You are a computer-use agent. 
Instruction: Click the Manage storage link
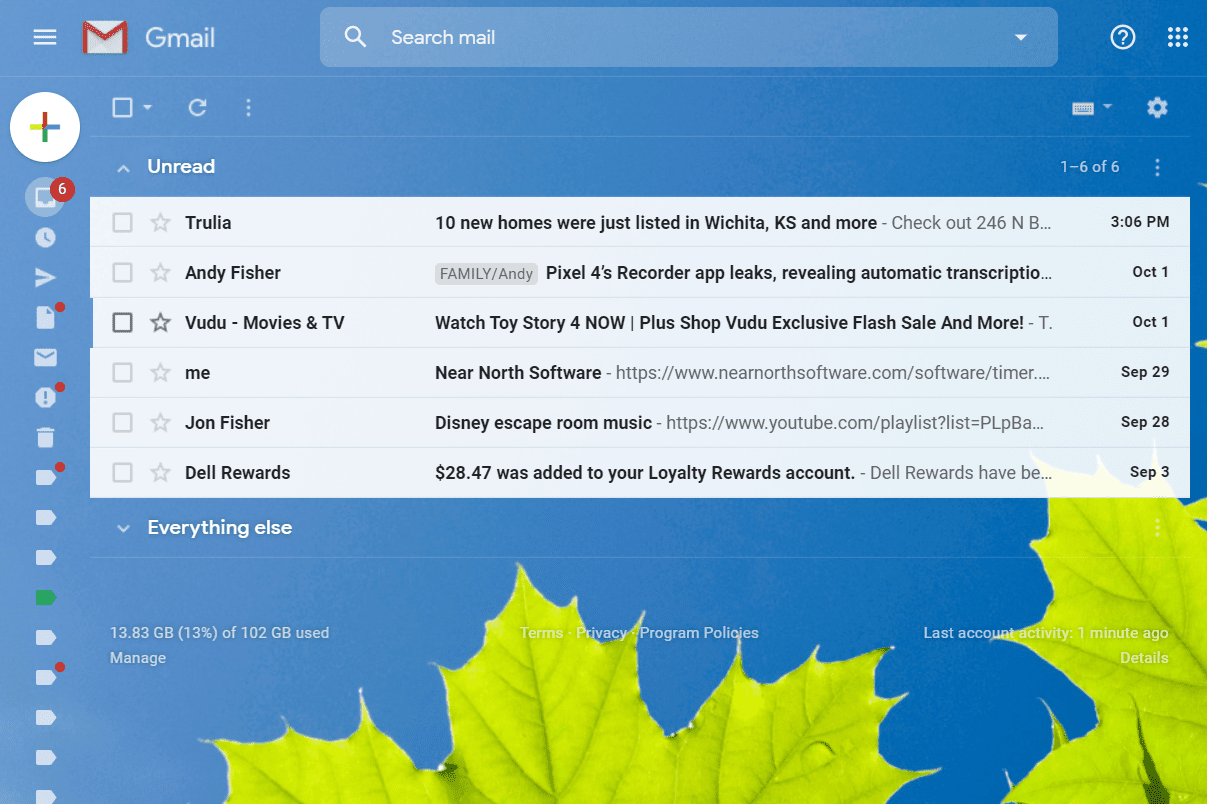point(138,658)
